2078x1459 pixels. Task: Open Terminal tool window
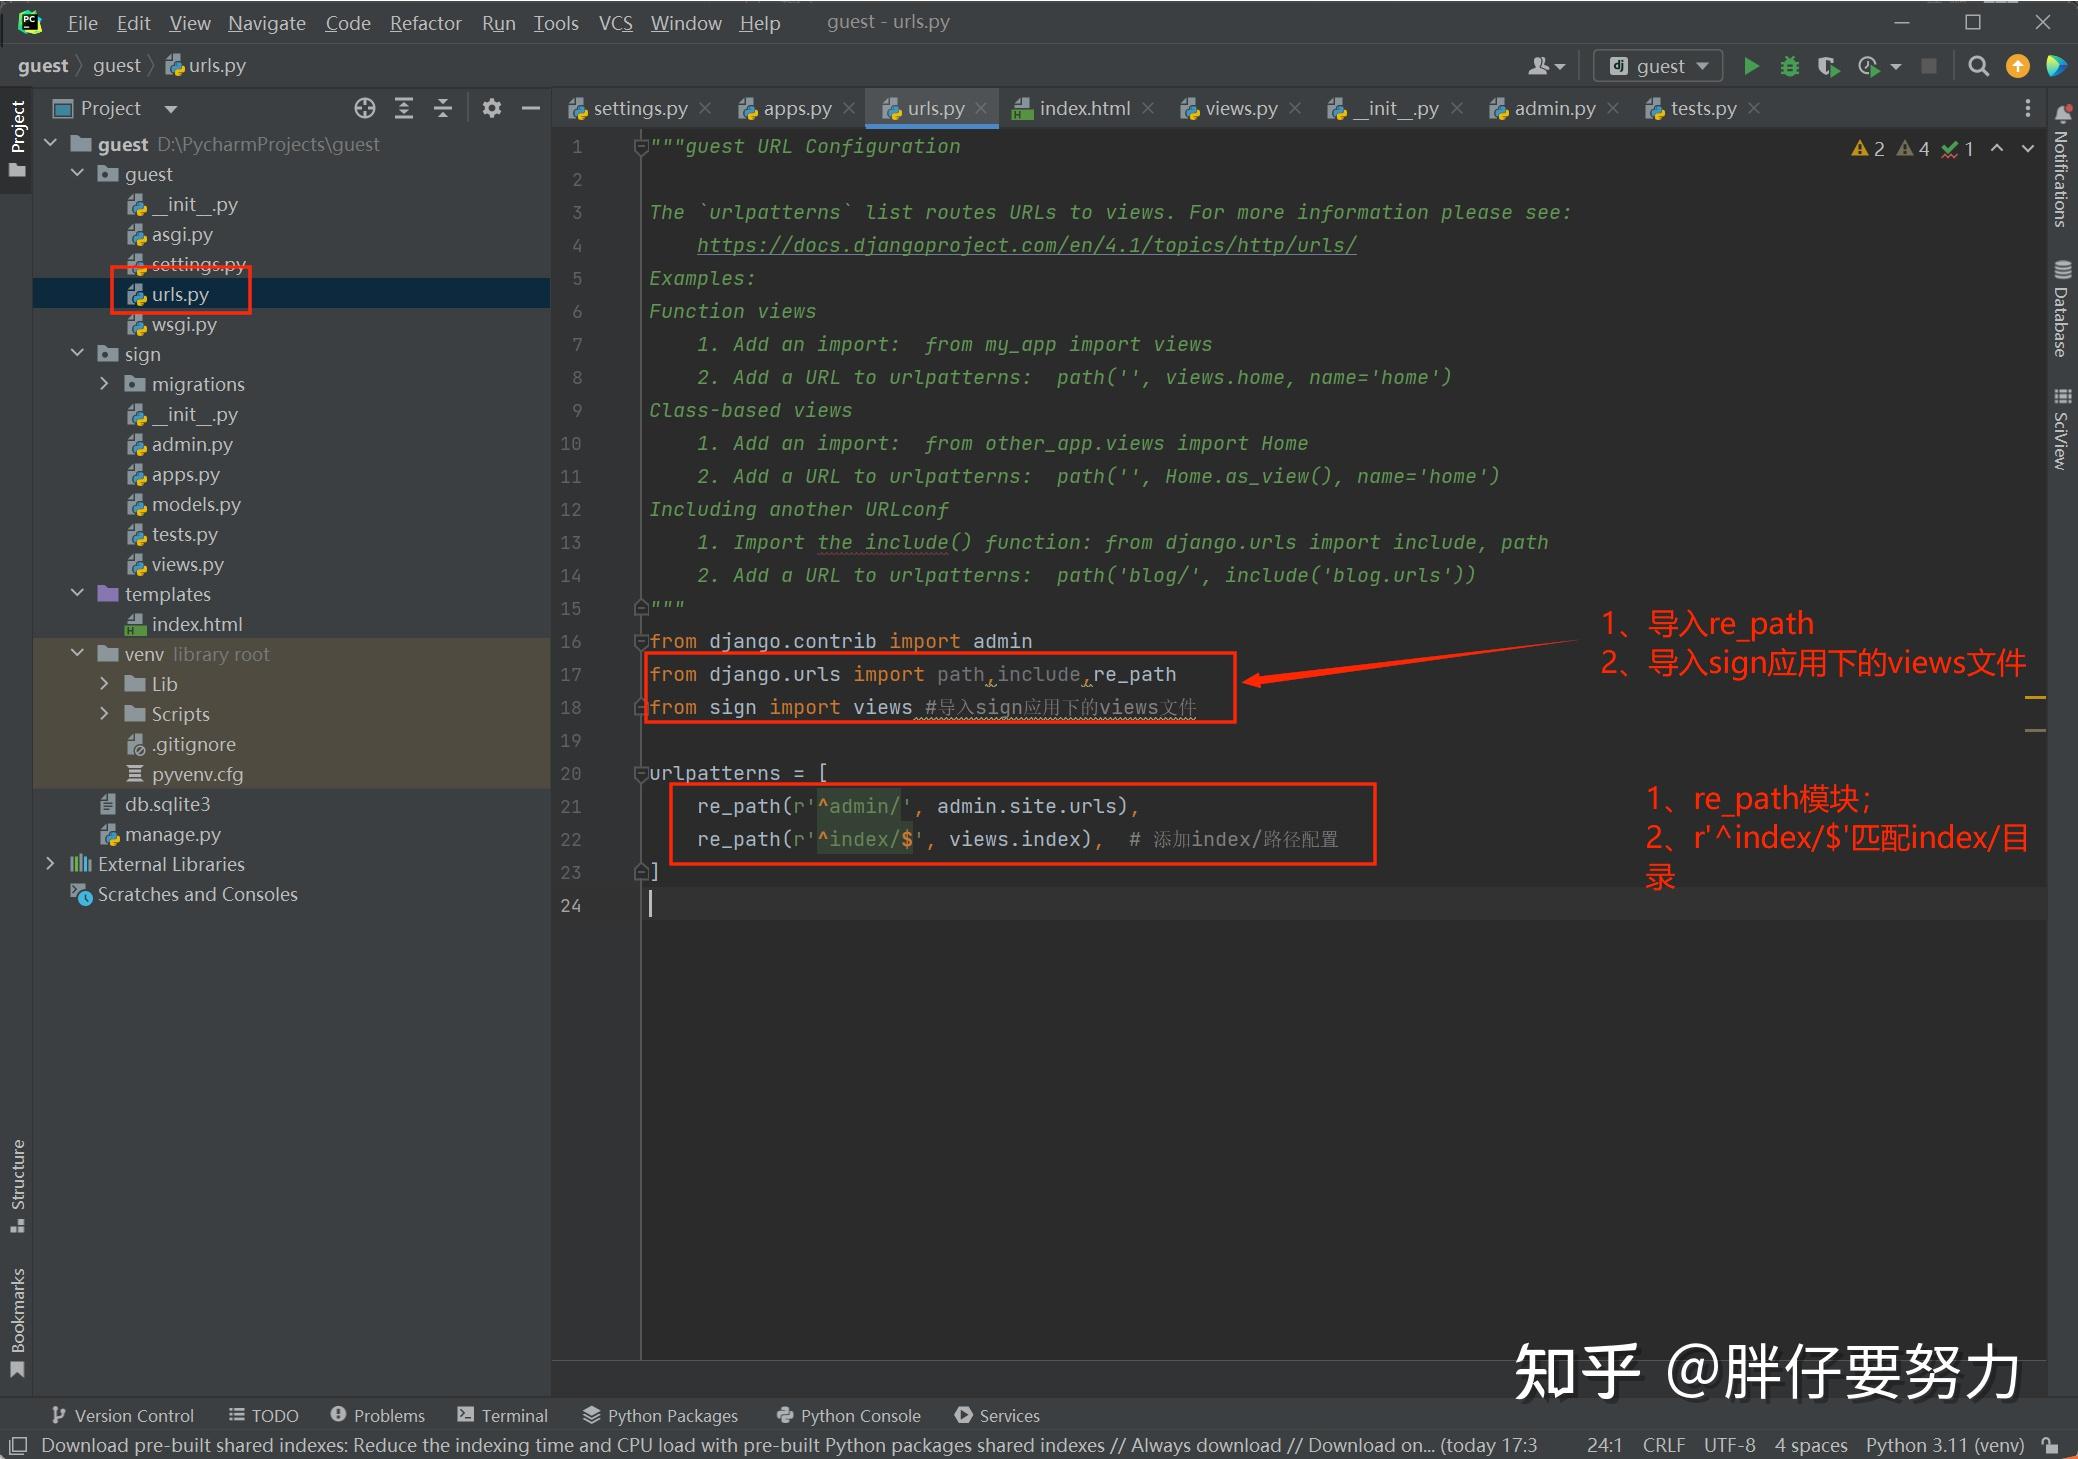[x=502, y=1415]
